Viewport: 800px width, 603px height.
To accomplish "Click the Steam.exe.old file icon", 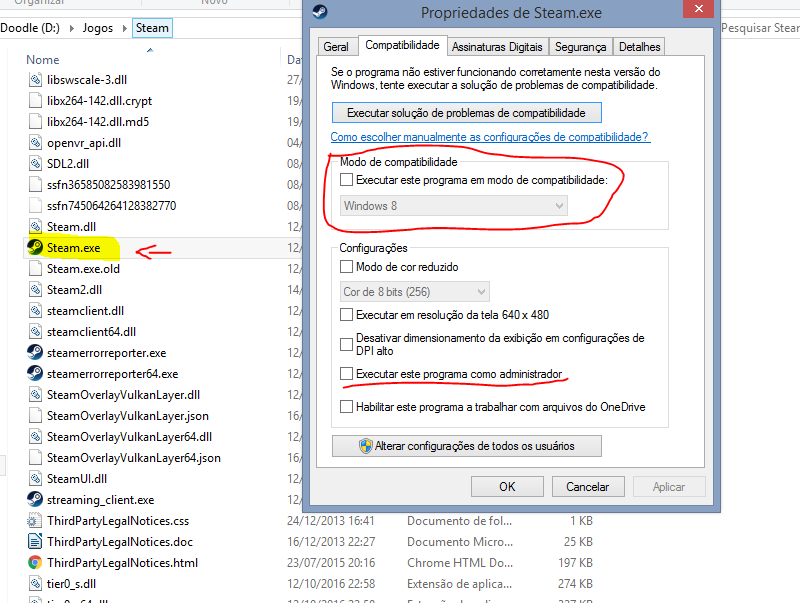I will tap(35, 268).
